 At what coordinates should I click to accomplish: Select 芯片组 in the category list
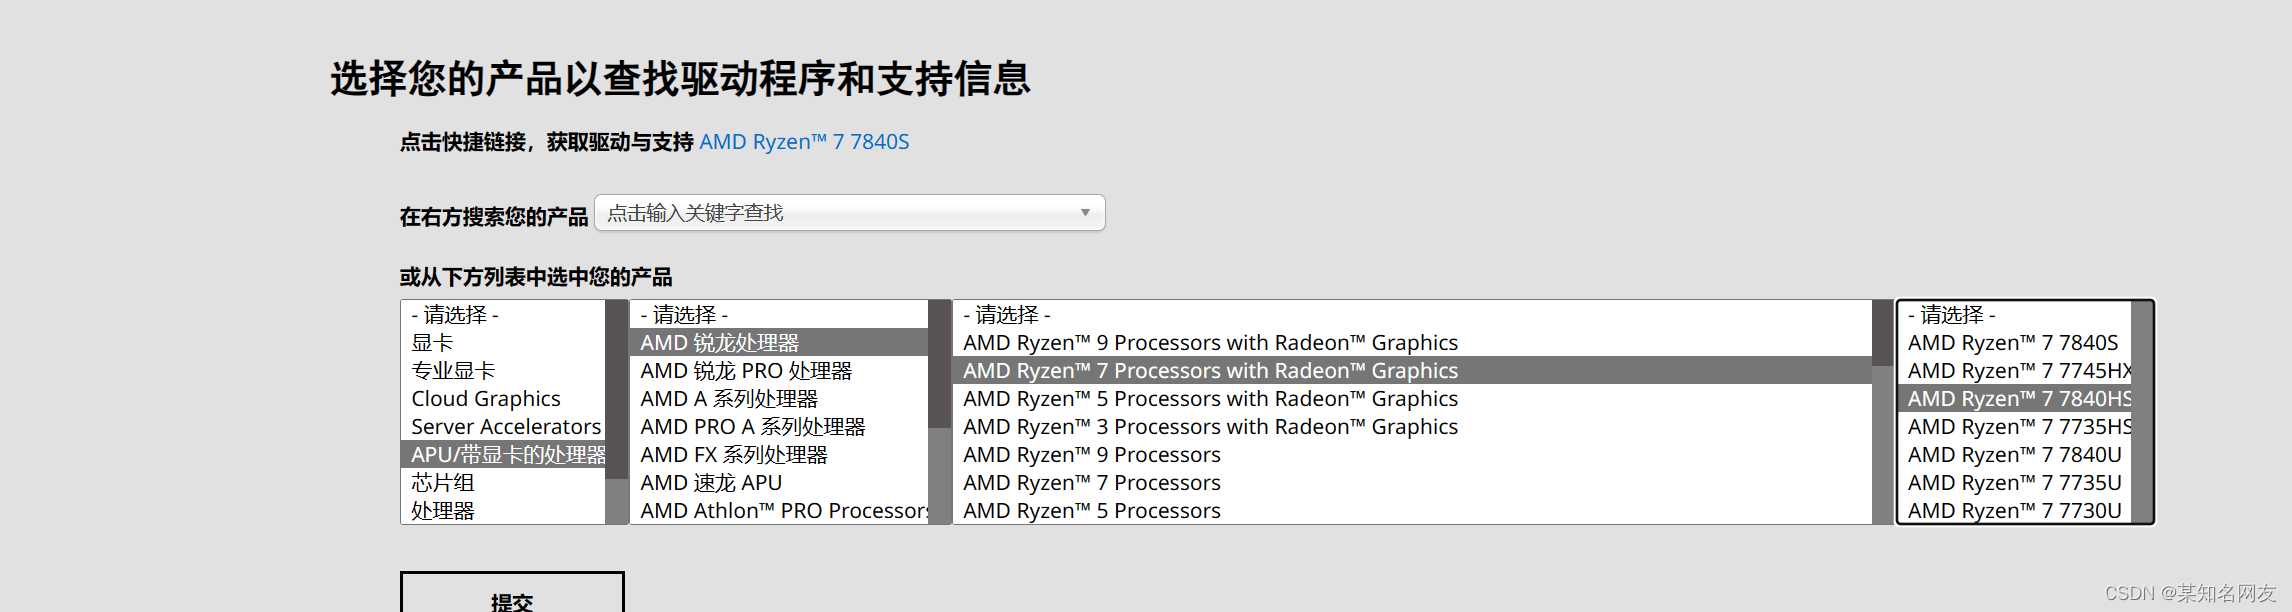coord(503,483)
